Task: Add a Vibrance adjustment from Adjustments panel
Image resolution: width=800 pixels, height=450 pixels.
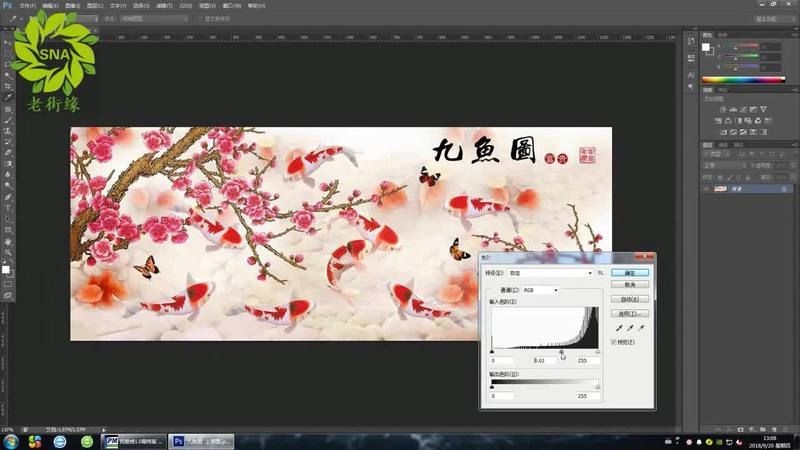Action: point(763,109)
